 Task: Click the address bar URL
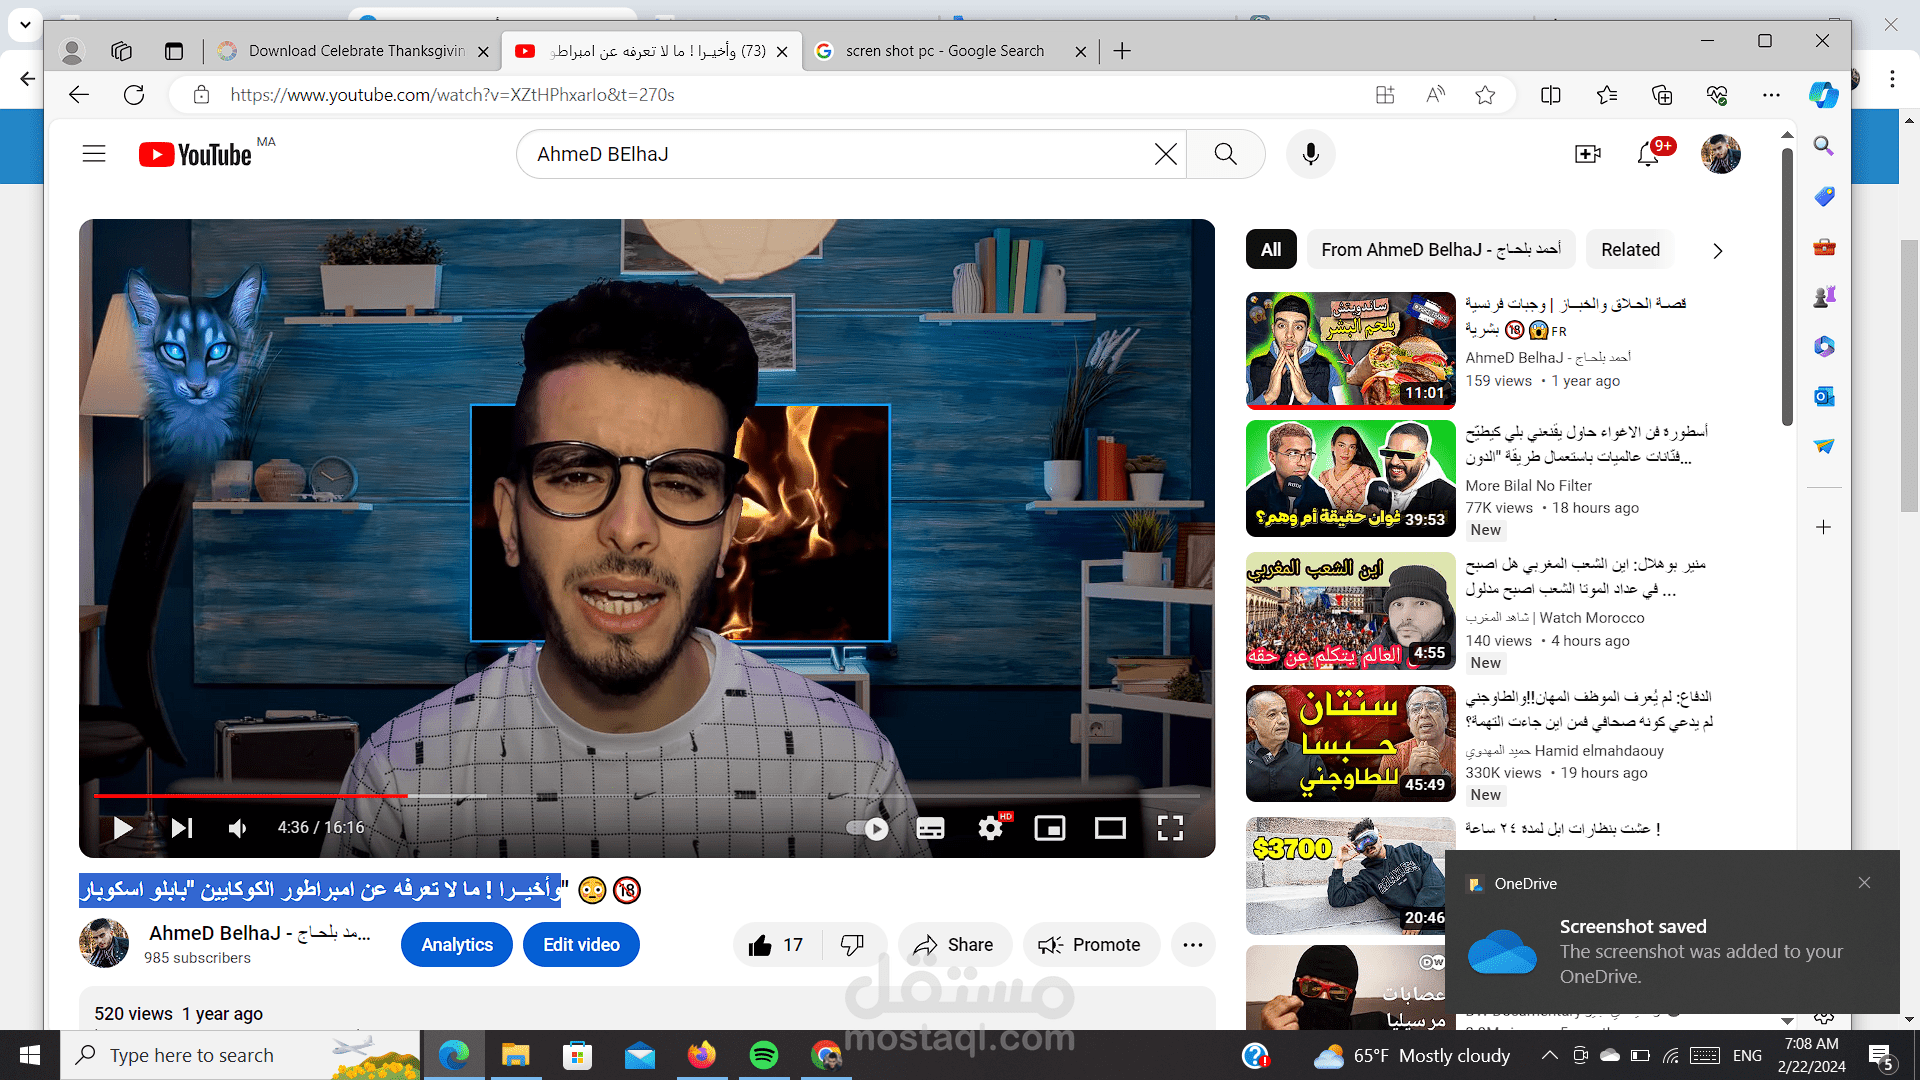click(x=452, y=95)
